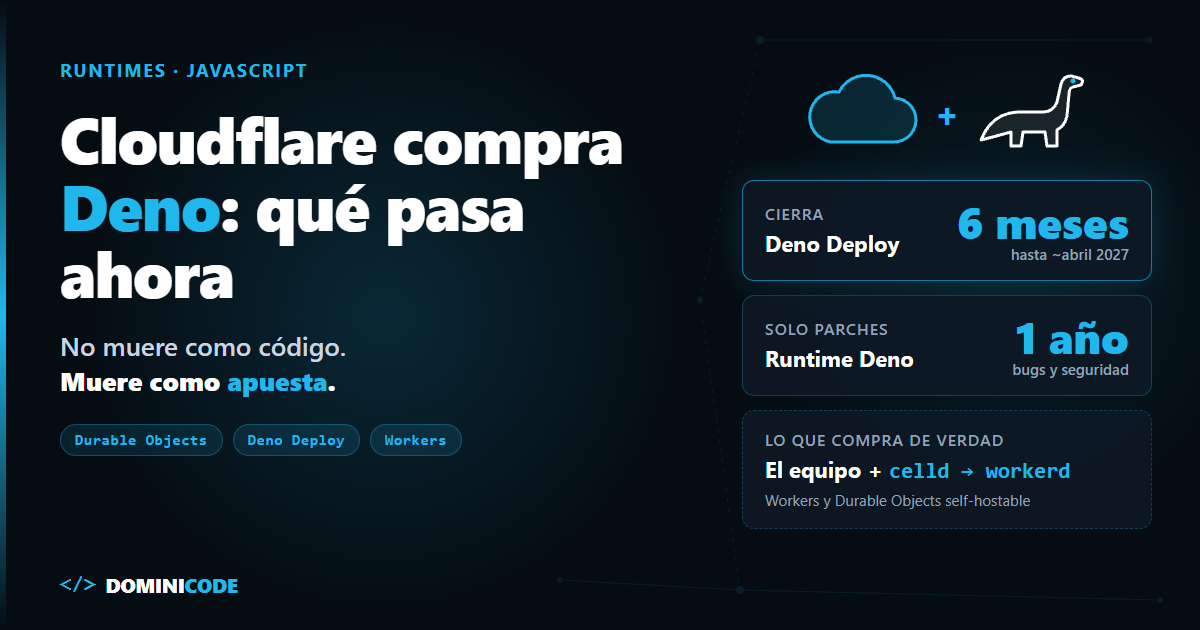Click the '6 meses' figure
This screenshot has height=630, width=1200.
click(x=1043, y=224)
